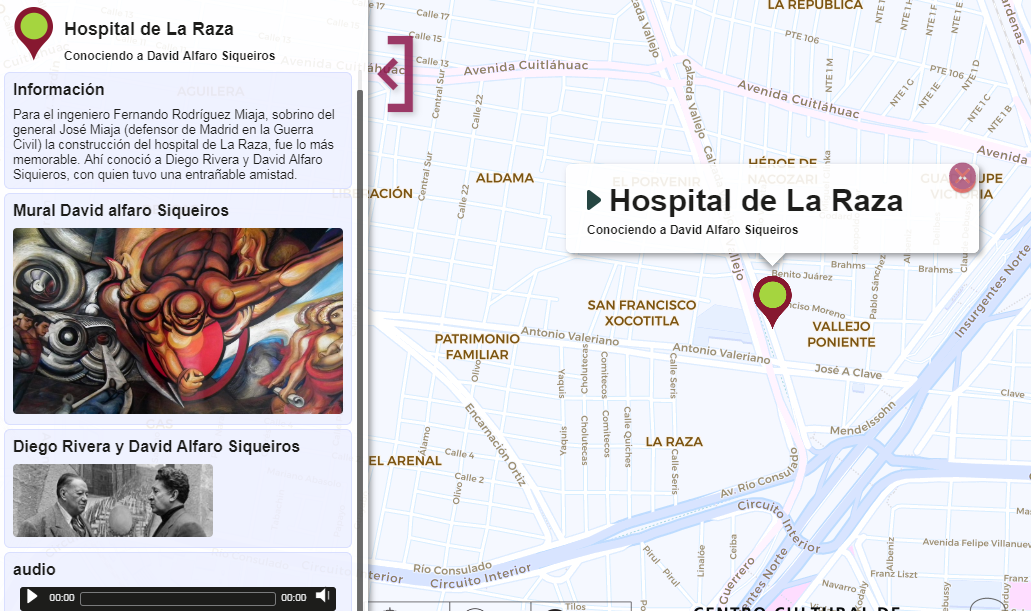
Task: Open the Siqueiros mural image
Action: 178,321
